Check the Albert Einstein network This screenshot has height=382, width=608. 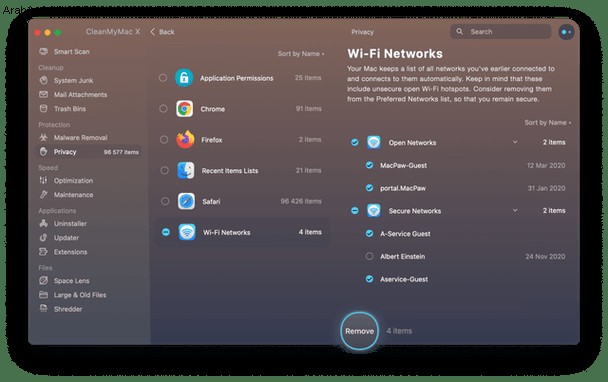point(370,256)
